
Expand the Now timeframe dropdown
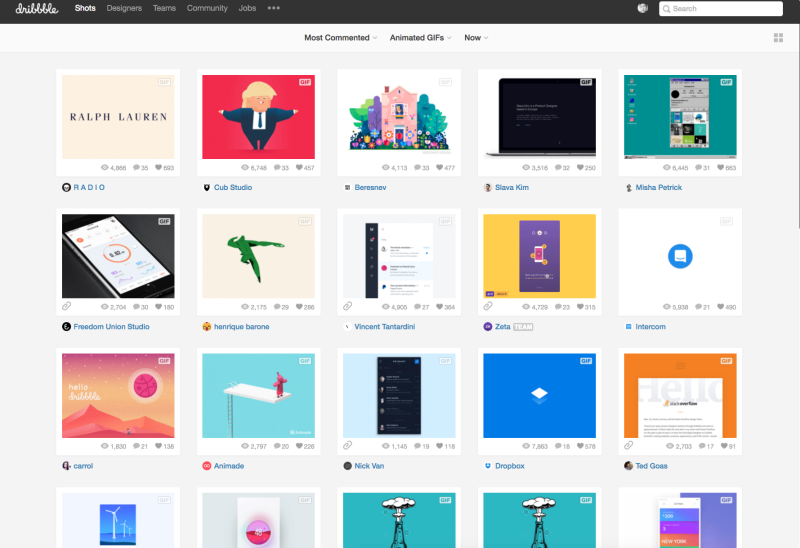(x=476, y=38)
